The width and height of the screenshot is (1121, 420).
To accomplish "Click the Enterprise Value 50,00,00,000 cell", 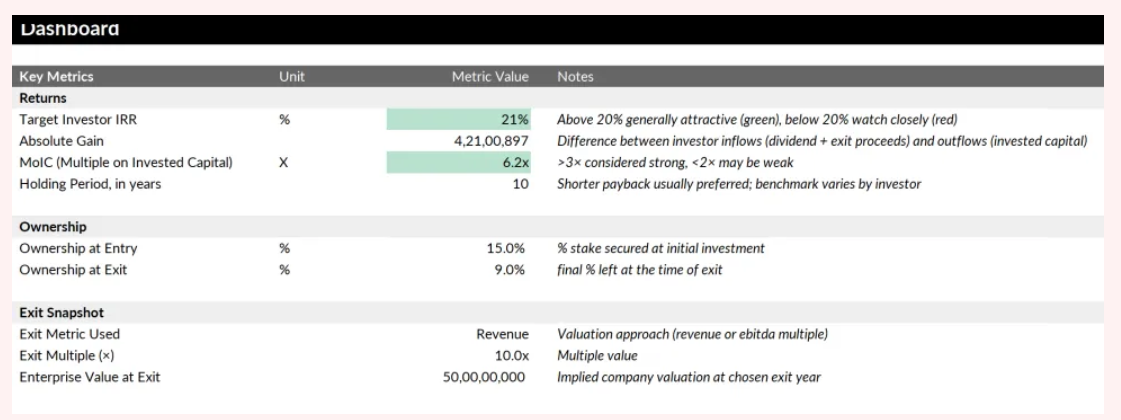I will point(486,376).
